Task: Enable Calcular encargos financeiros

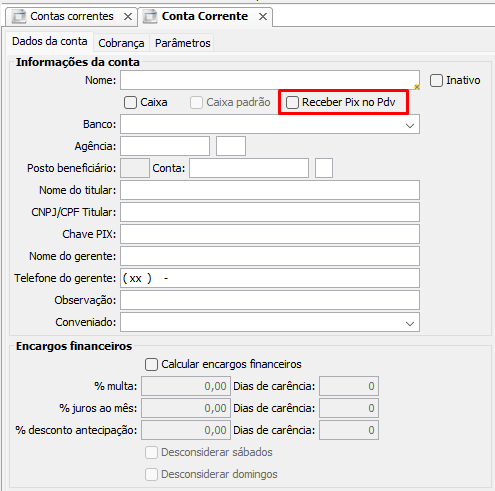Action: pyautogui.click(x=151, y=364)
